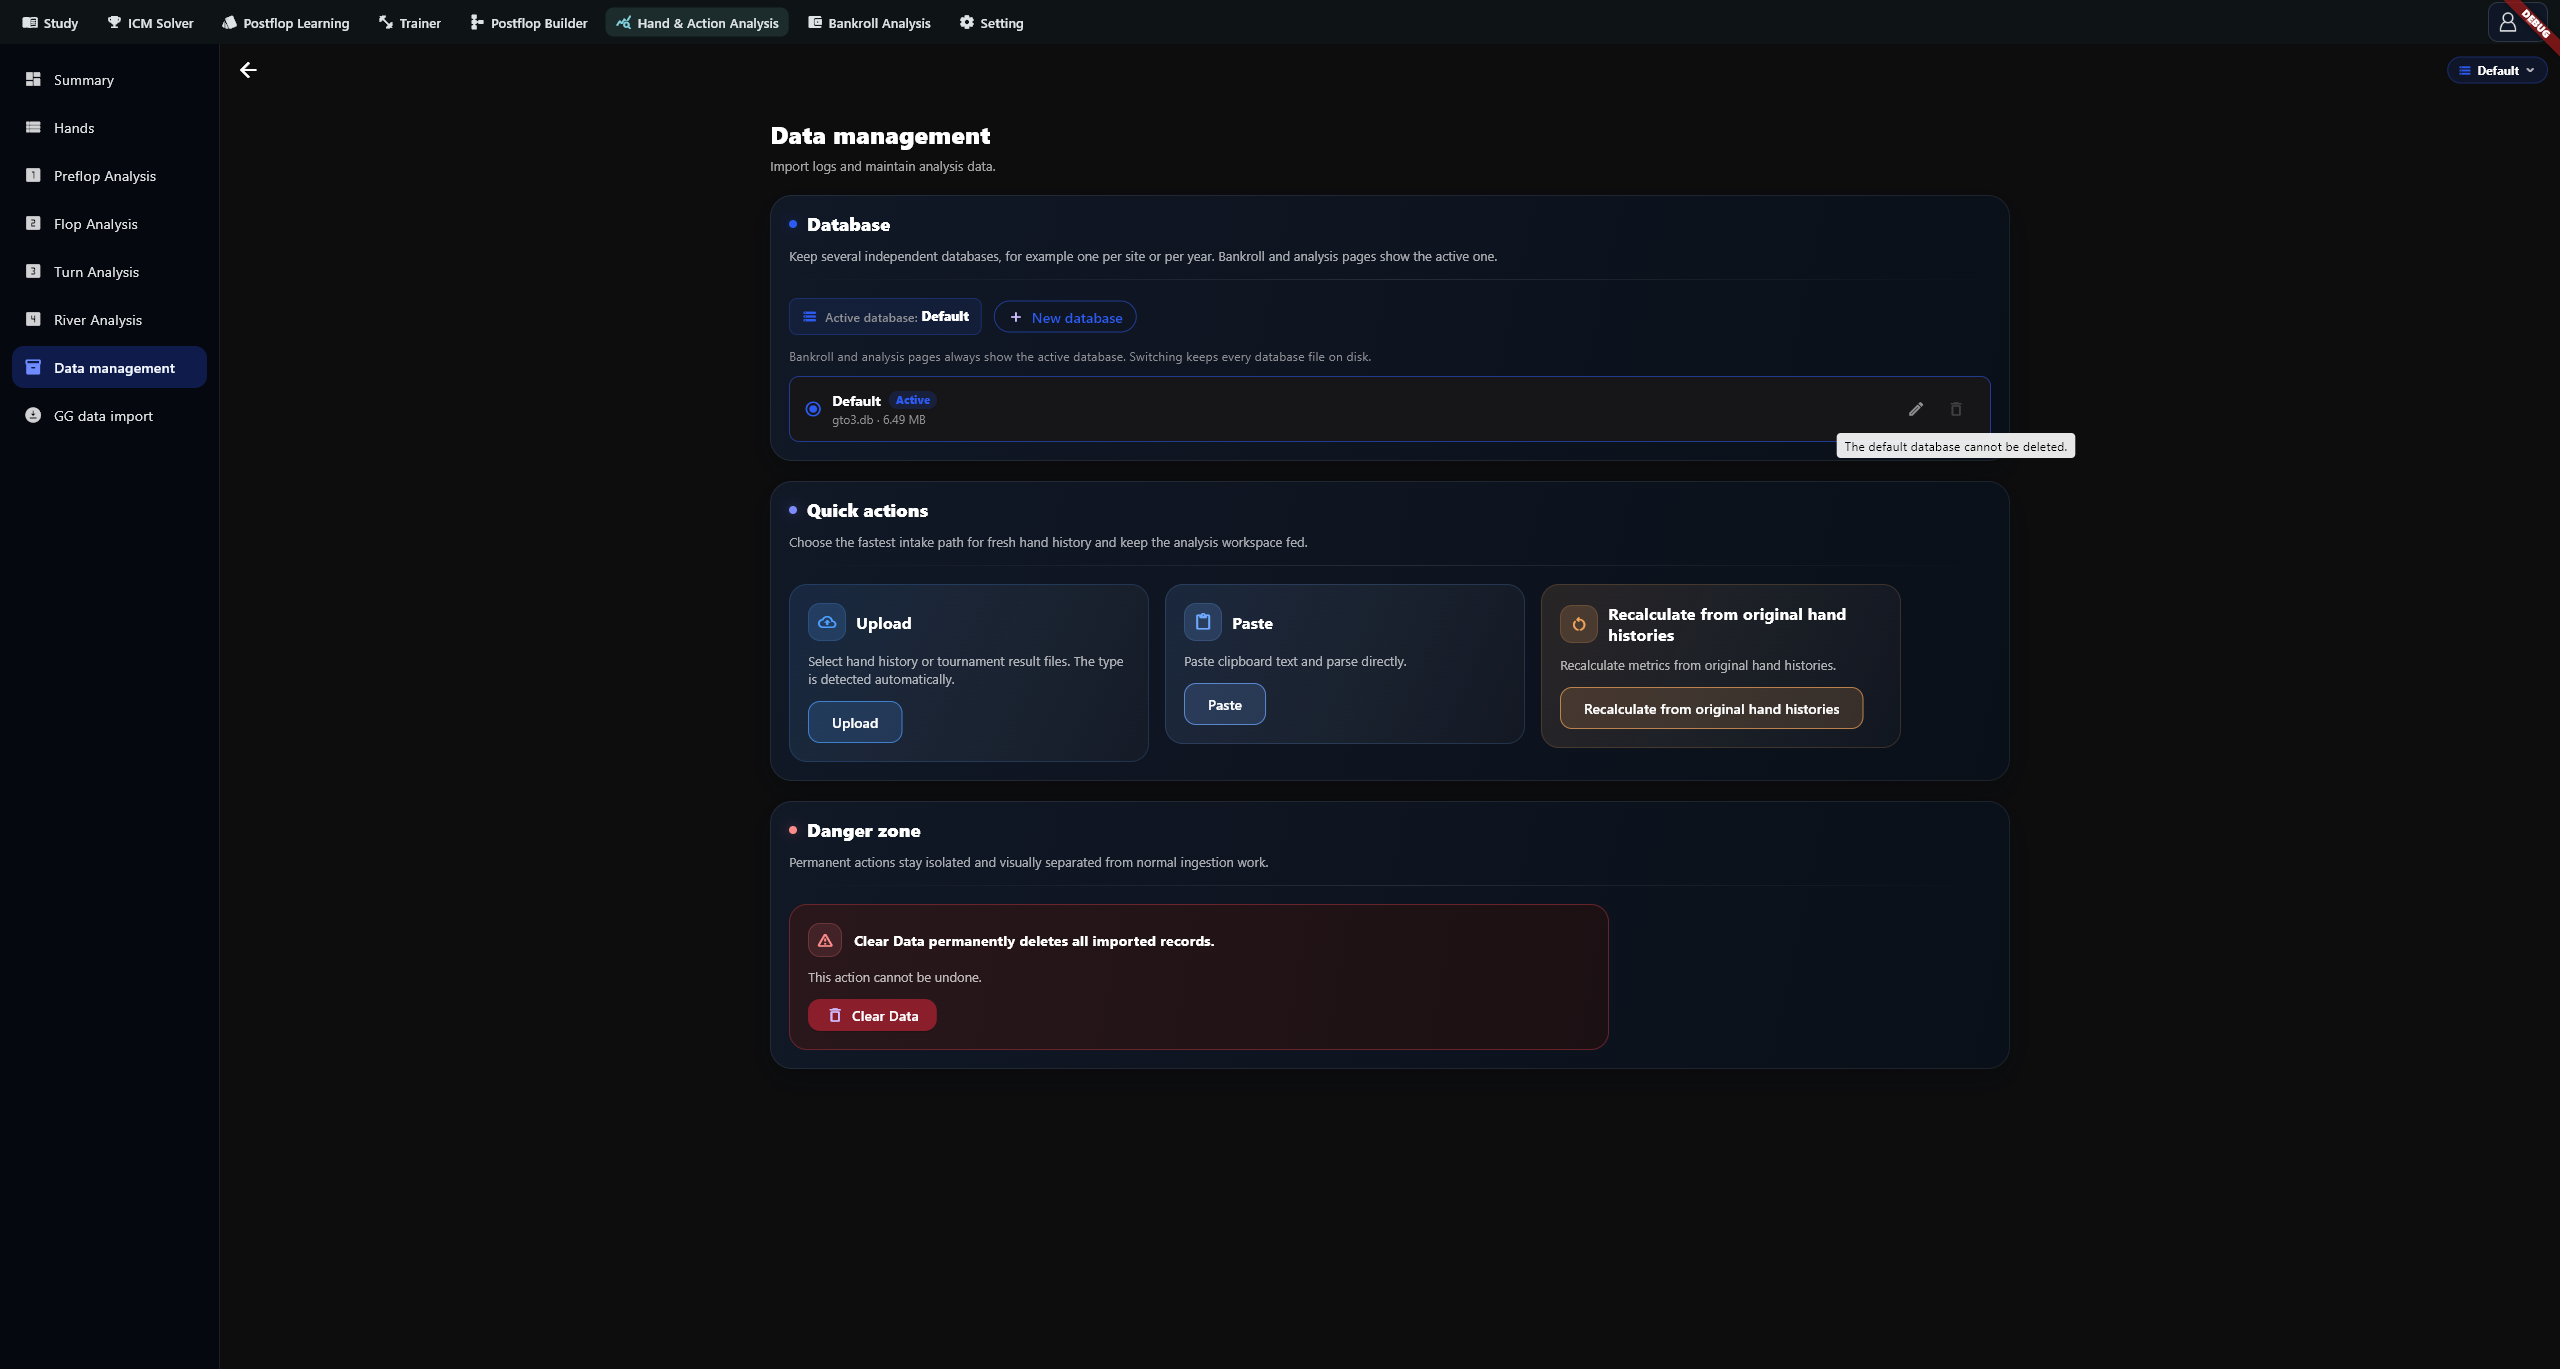2560x1369 pixels.
Task: Click the 'gto3.db · 6.49 MB' file info text
Action: (878, 420)
